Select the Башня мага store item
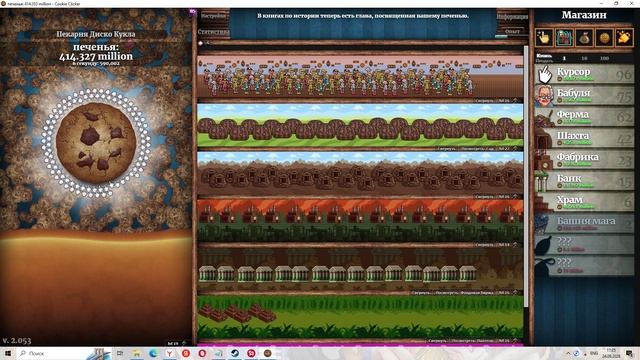640x360 pixels. point(584,223)
